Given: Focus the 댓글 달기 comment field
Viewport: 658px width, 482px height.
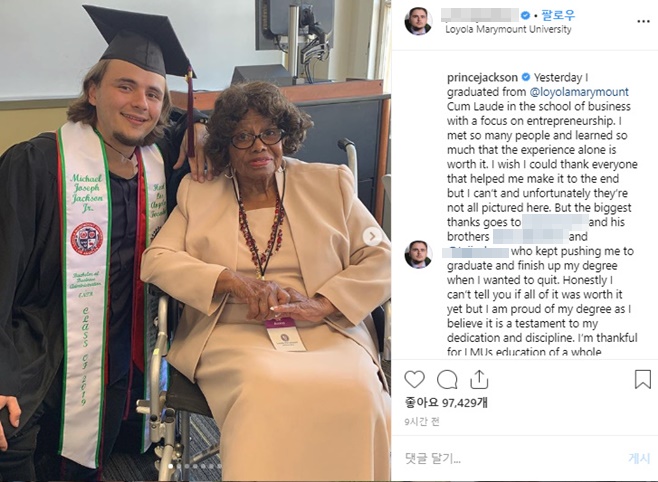Looking at the screenshot, I should [500, 457].
